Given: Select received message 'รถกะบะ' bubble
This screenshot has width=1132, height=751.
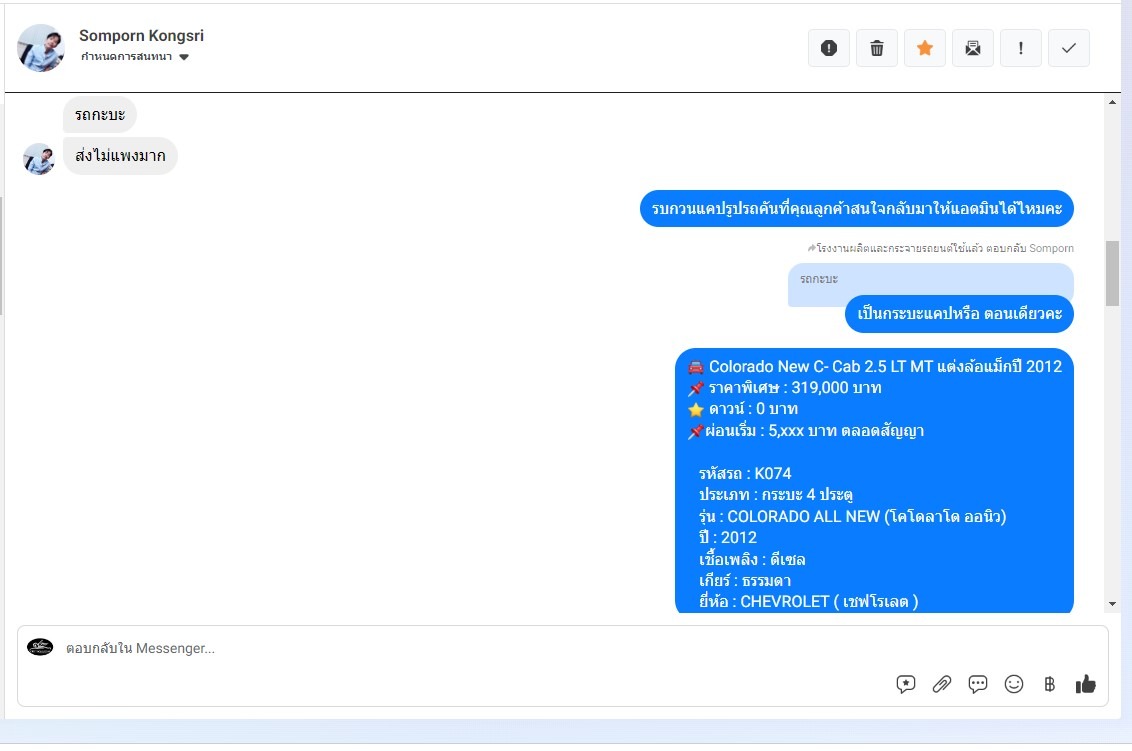Looking at the screenshot, I should tap(100, 115).
